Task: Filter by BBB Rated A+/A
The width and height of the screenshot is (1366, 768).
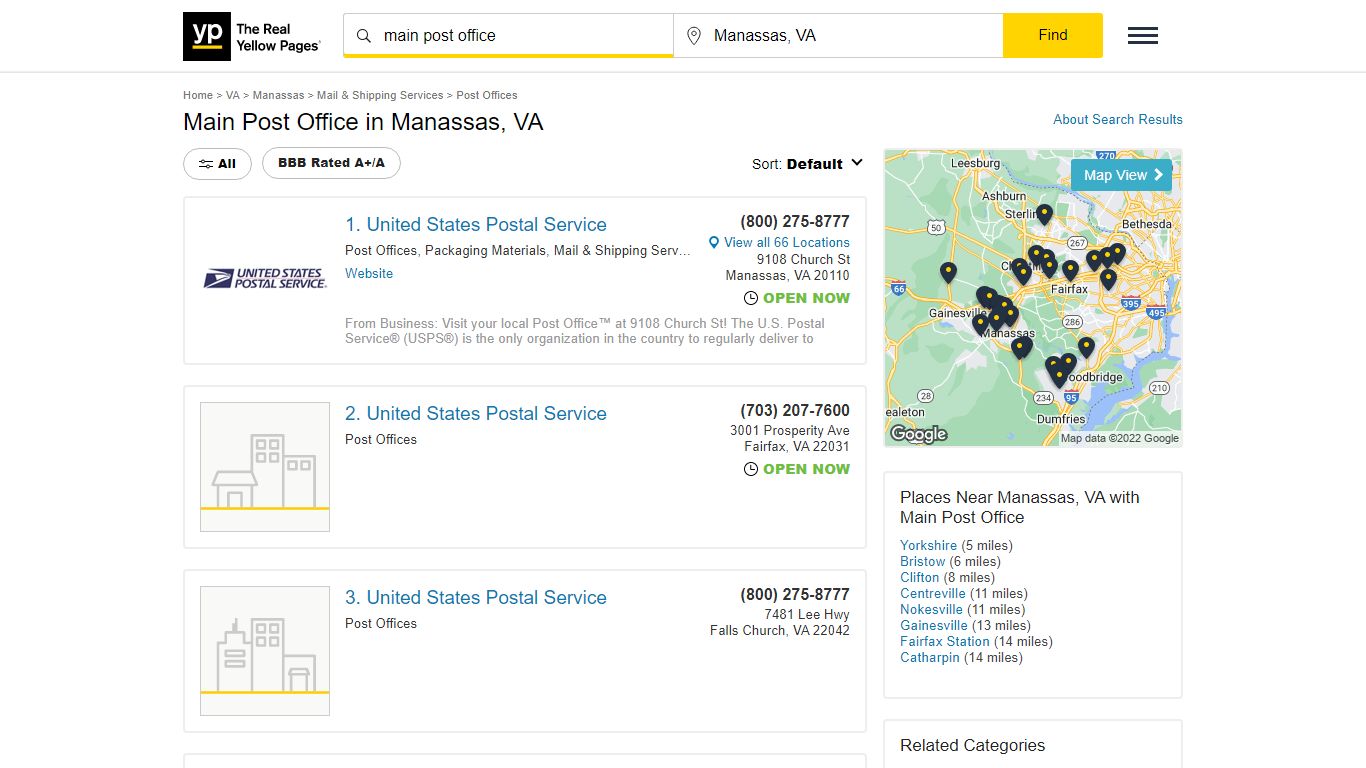Action: (x=331, y=163)
